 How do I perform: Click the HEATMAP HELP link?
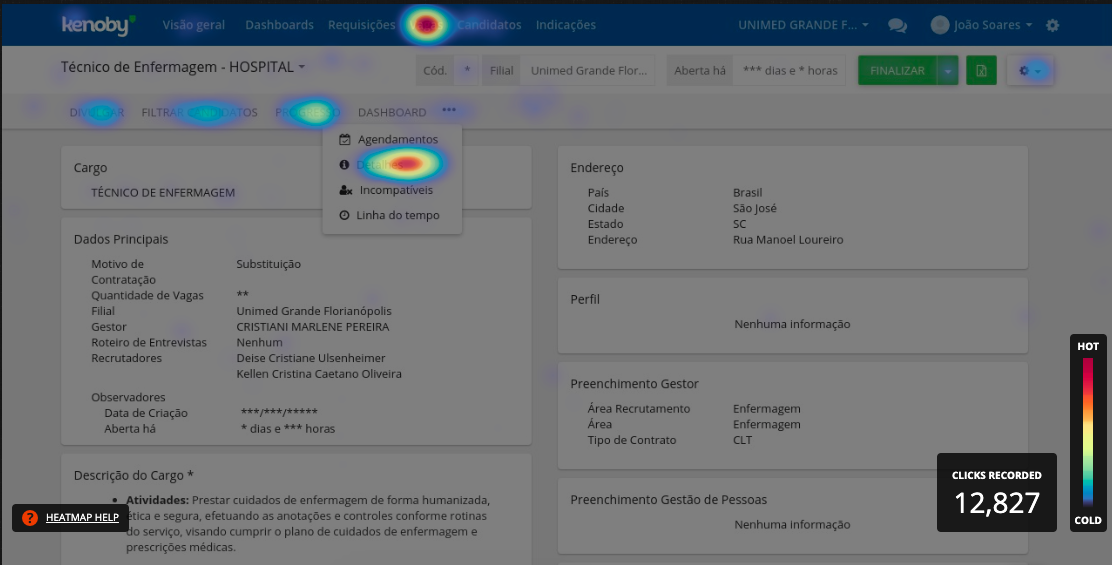(82, 518)
